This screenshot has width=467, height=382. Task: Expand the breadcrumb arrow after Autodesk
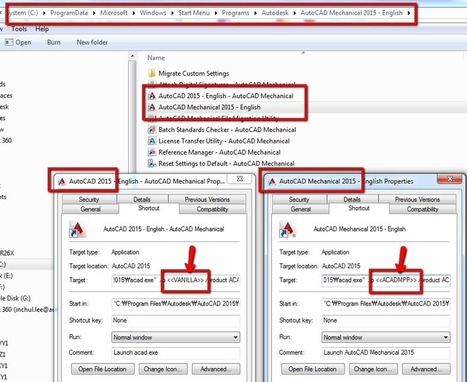(x=295, y=13)
